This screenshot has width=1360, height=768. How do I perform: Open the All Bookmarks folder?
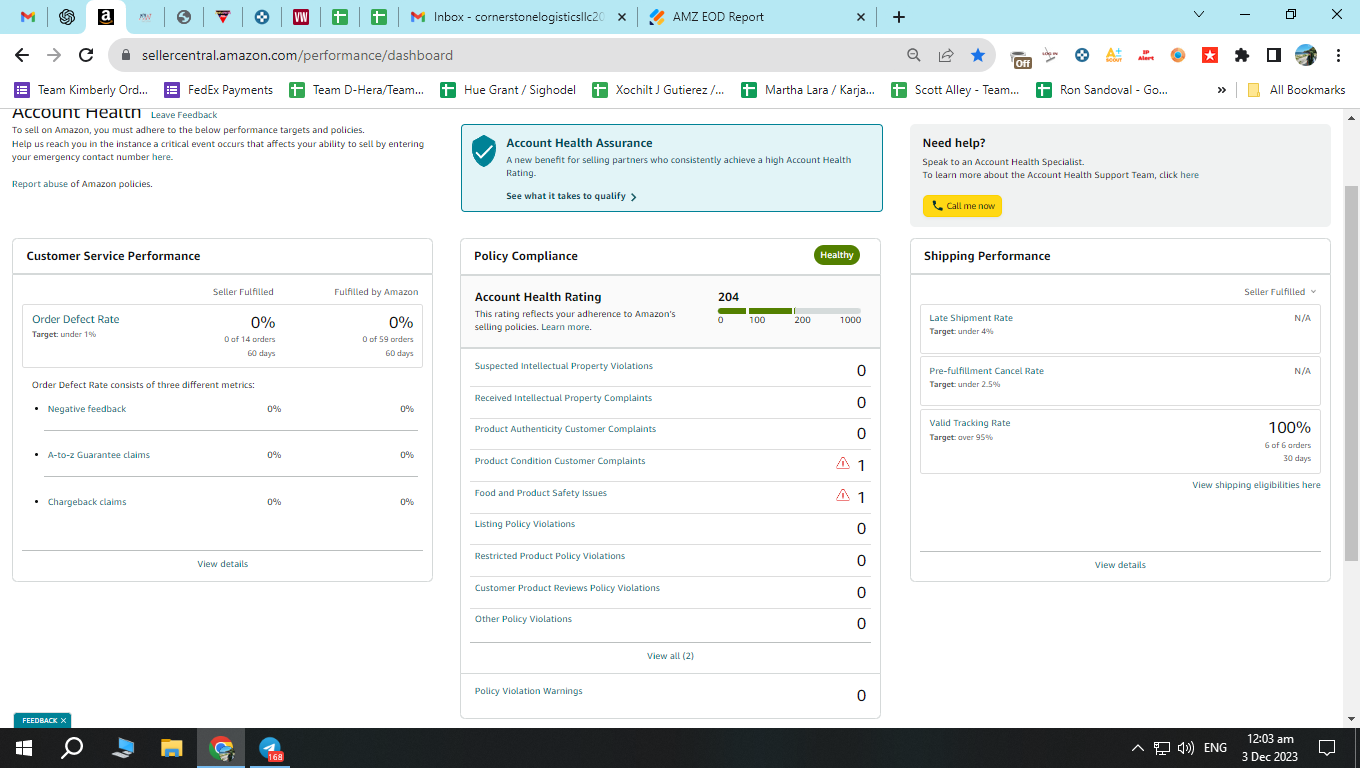pos(1296,90)
